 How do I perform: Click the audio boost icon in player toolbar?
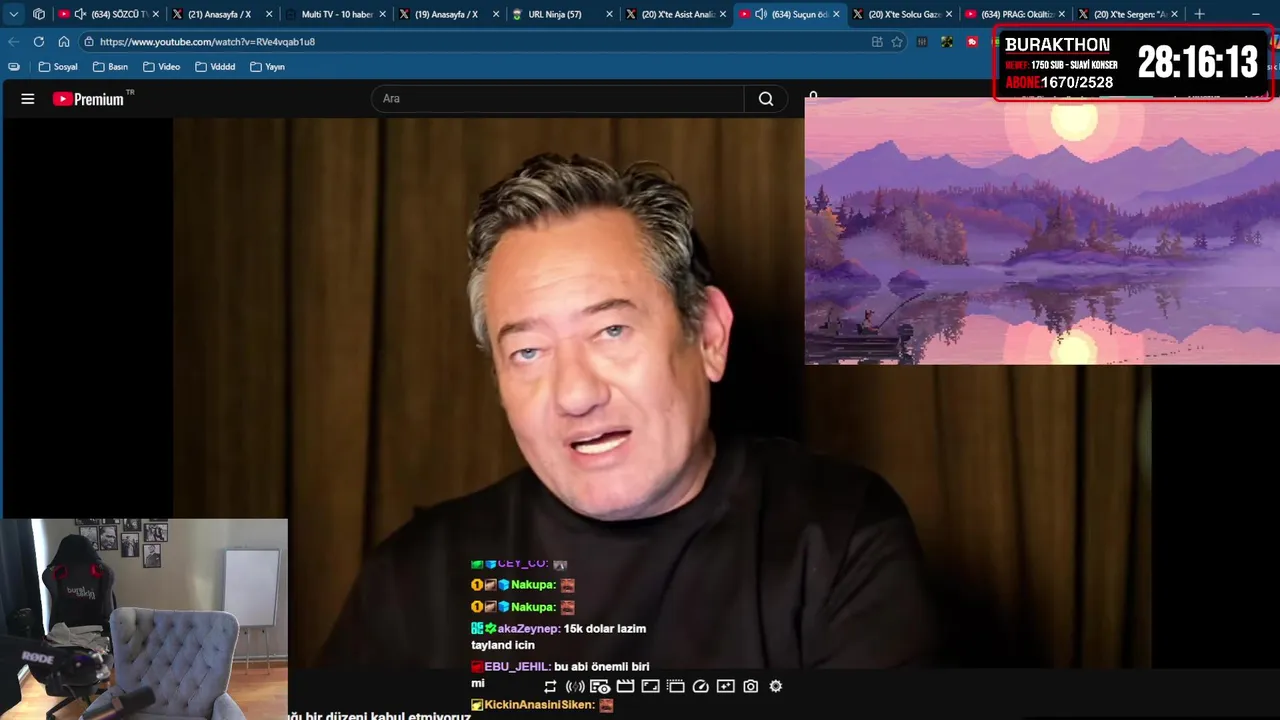pyautogui.click(x=575, y=686)
